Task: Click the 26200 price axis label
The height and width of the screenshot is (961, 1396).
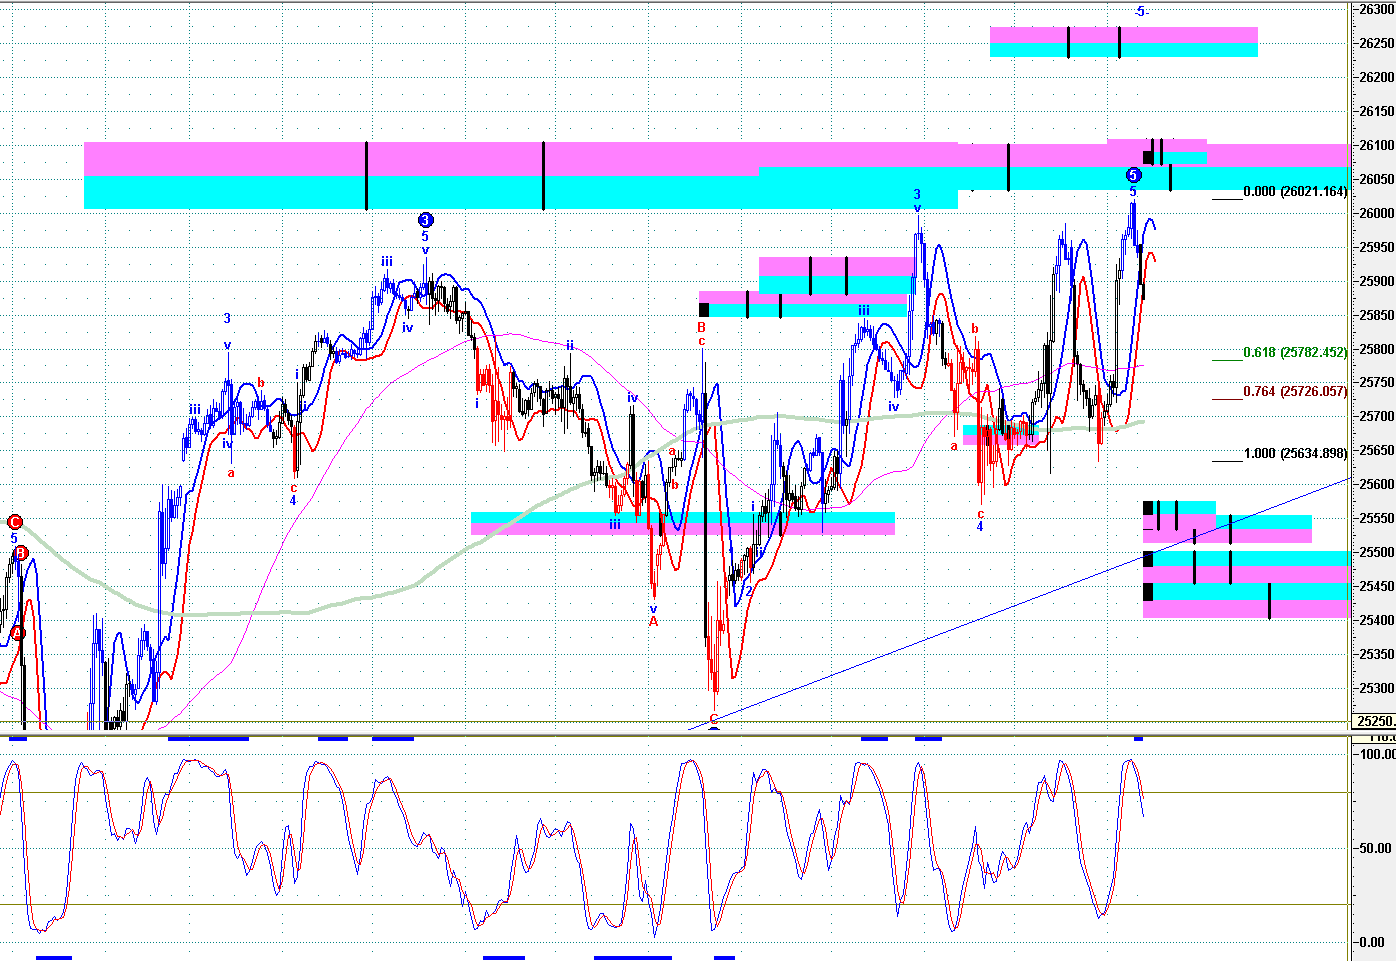Action: 1377,77
